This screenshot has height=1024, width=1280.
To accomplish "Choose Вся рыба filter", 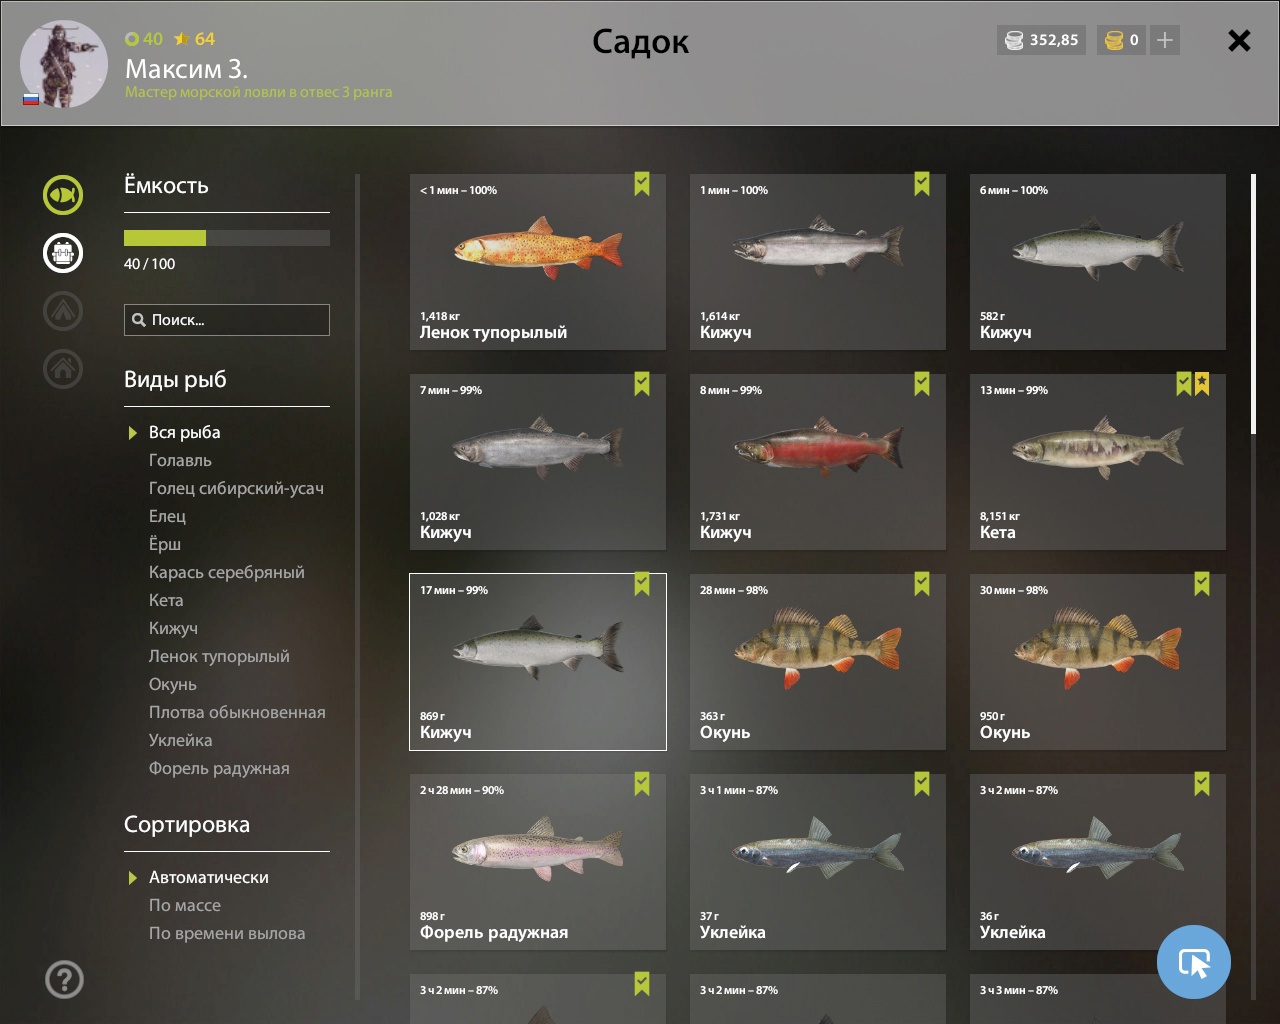I will pyautogui.click(x=185, y=432).
